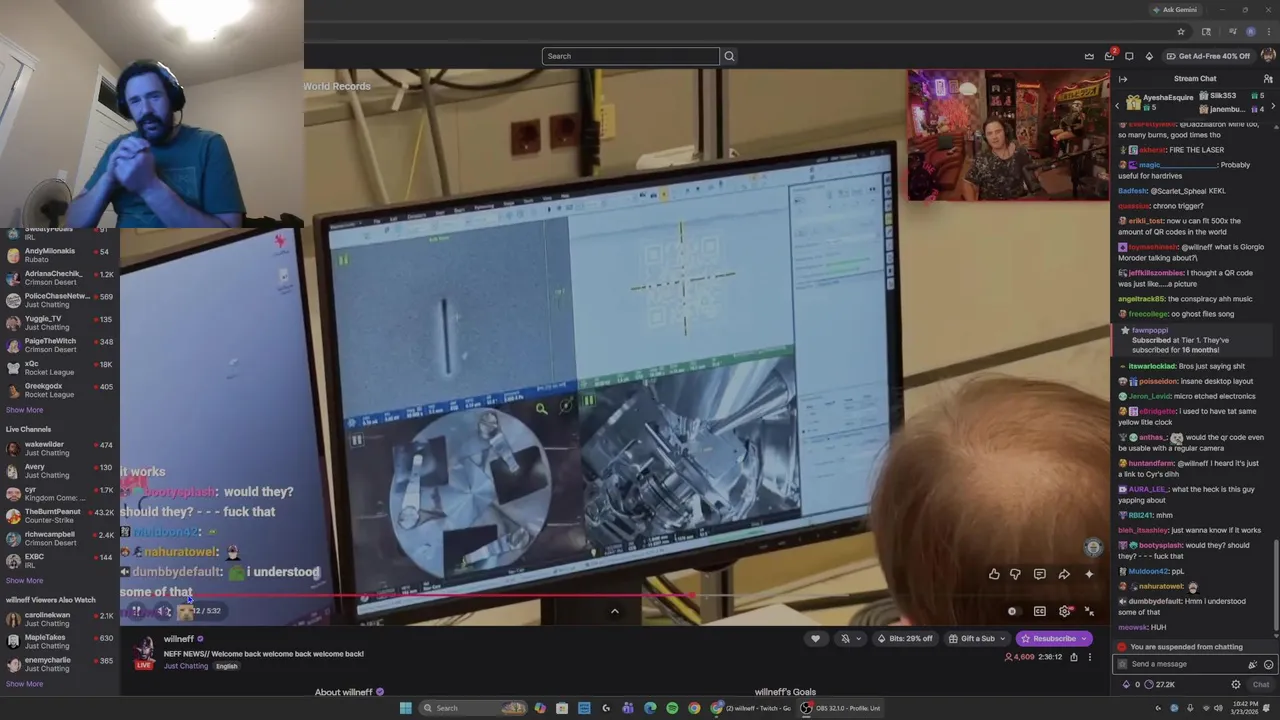Open stream more options three dots
1280x720 pixels.
pos(1090,657)
